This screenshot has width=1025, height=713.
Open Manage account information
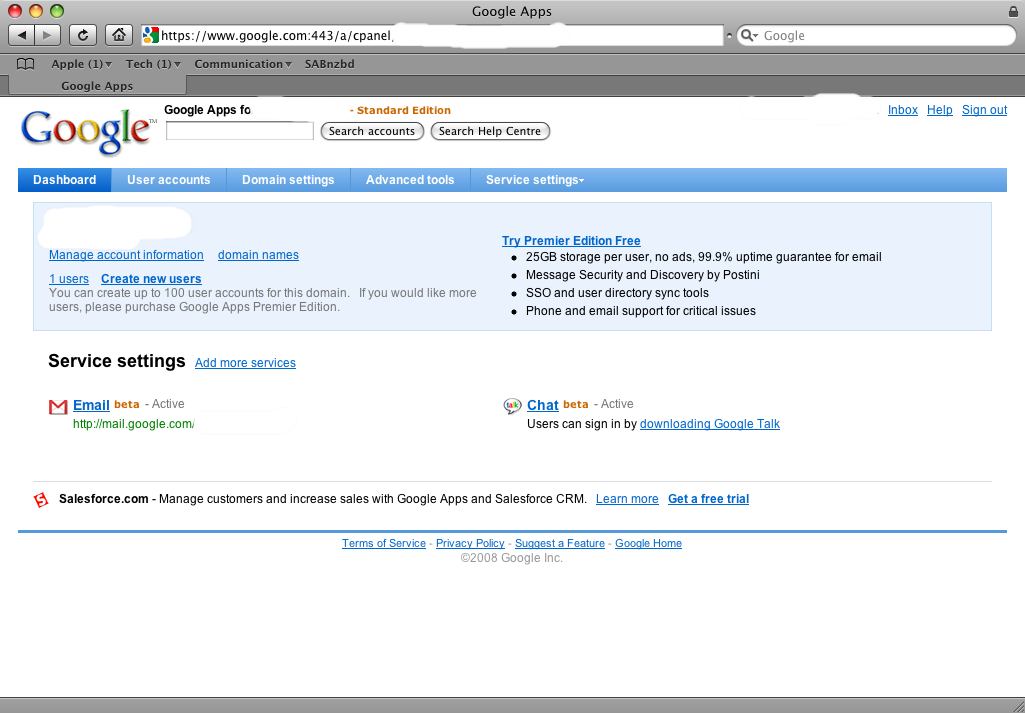[126, 255]
